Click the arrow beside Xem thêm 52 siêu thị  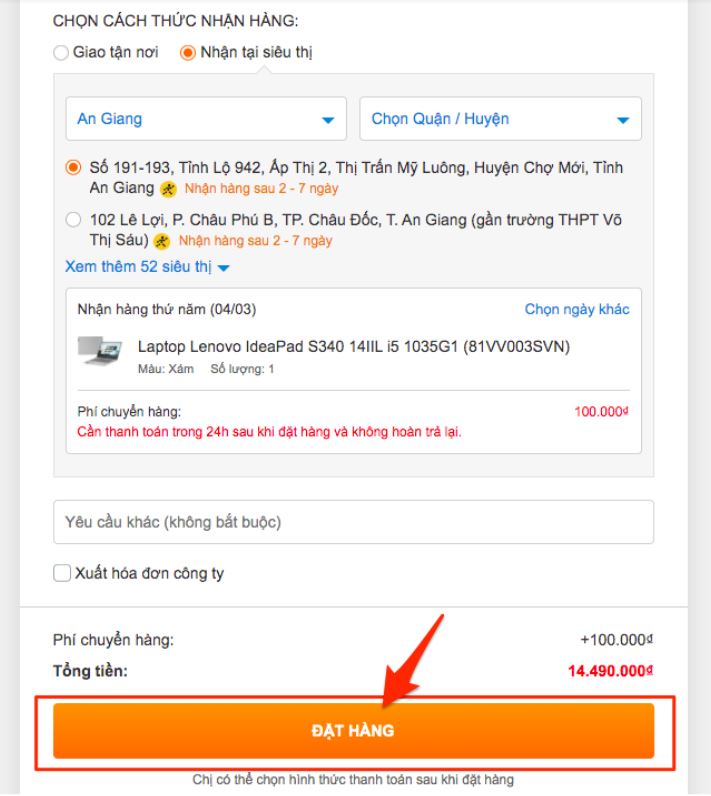(223, 268)
